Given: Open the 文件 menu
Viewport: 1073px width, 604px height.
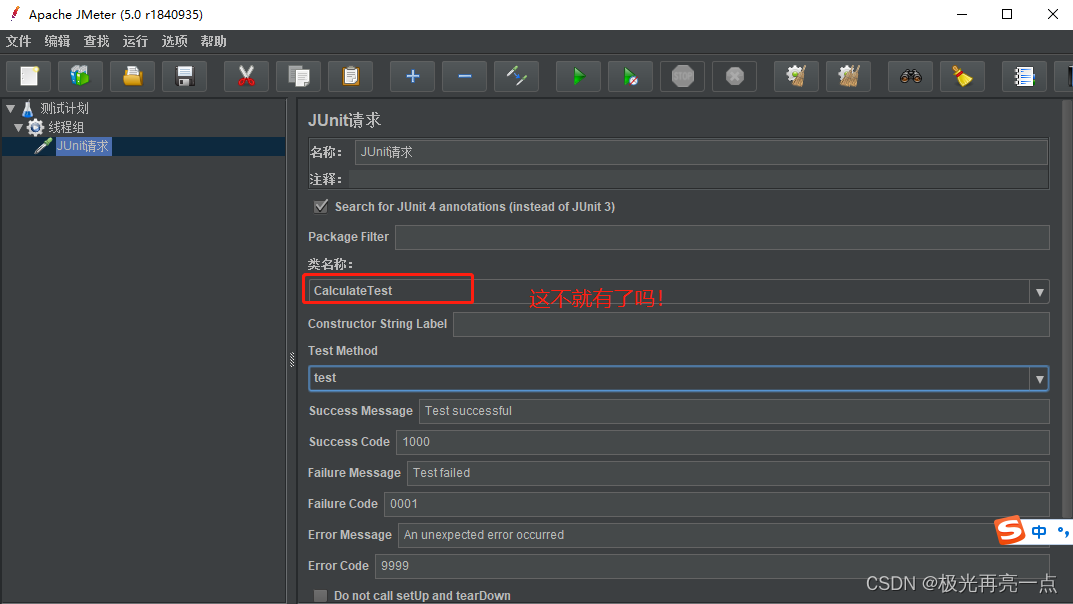Looking at the screenshot, I should pyautogui.click(x=18, y=41).
